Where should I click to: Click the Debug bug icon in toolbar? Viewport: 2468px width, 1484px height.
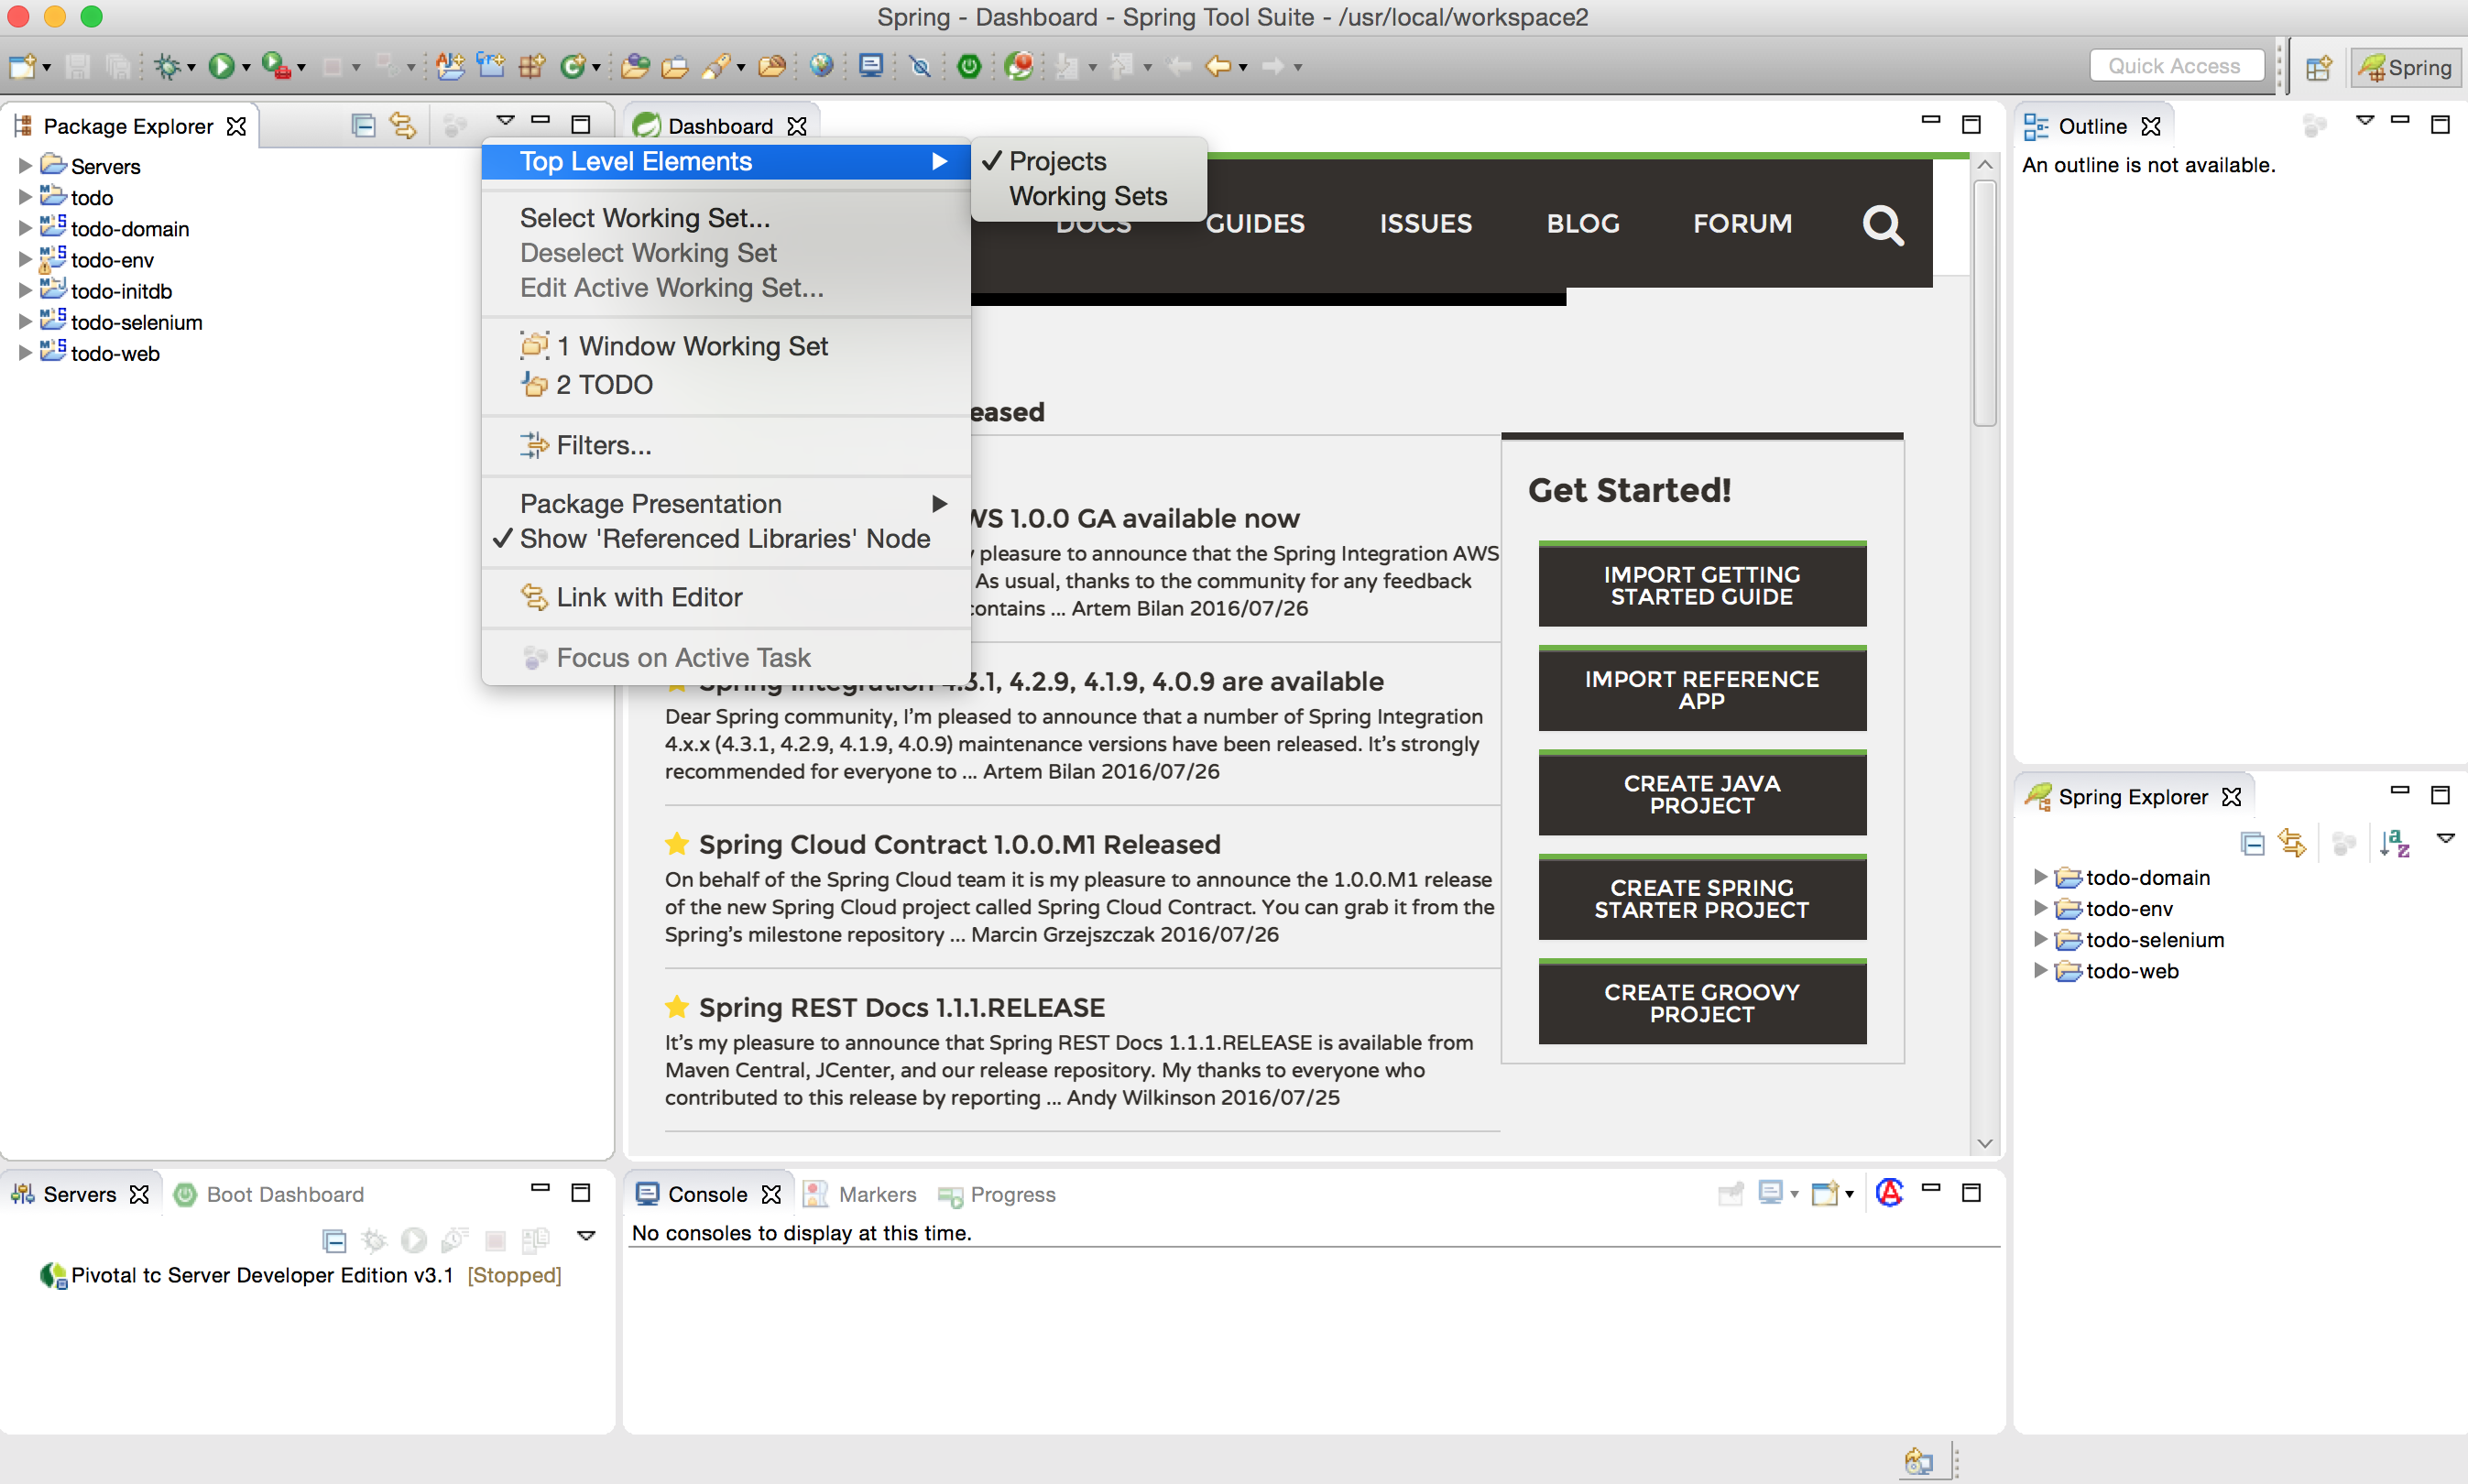pyautogui.click(x=167, y=66)
